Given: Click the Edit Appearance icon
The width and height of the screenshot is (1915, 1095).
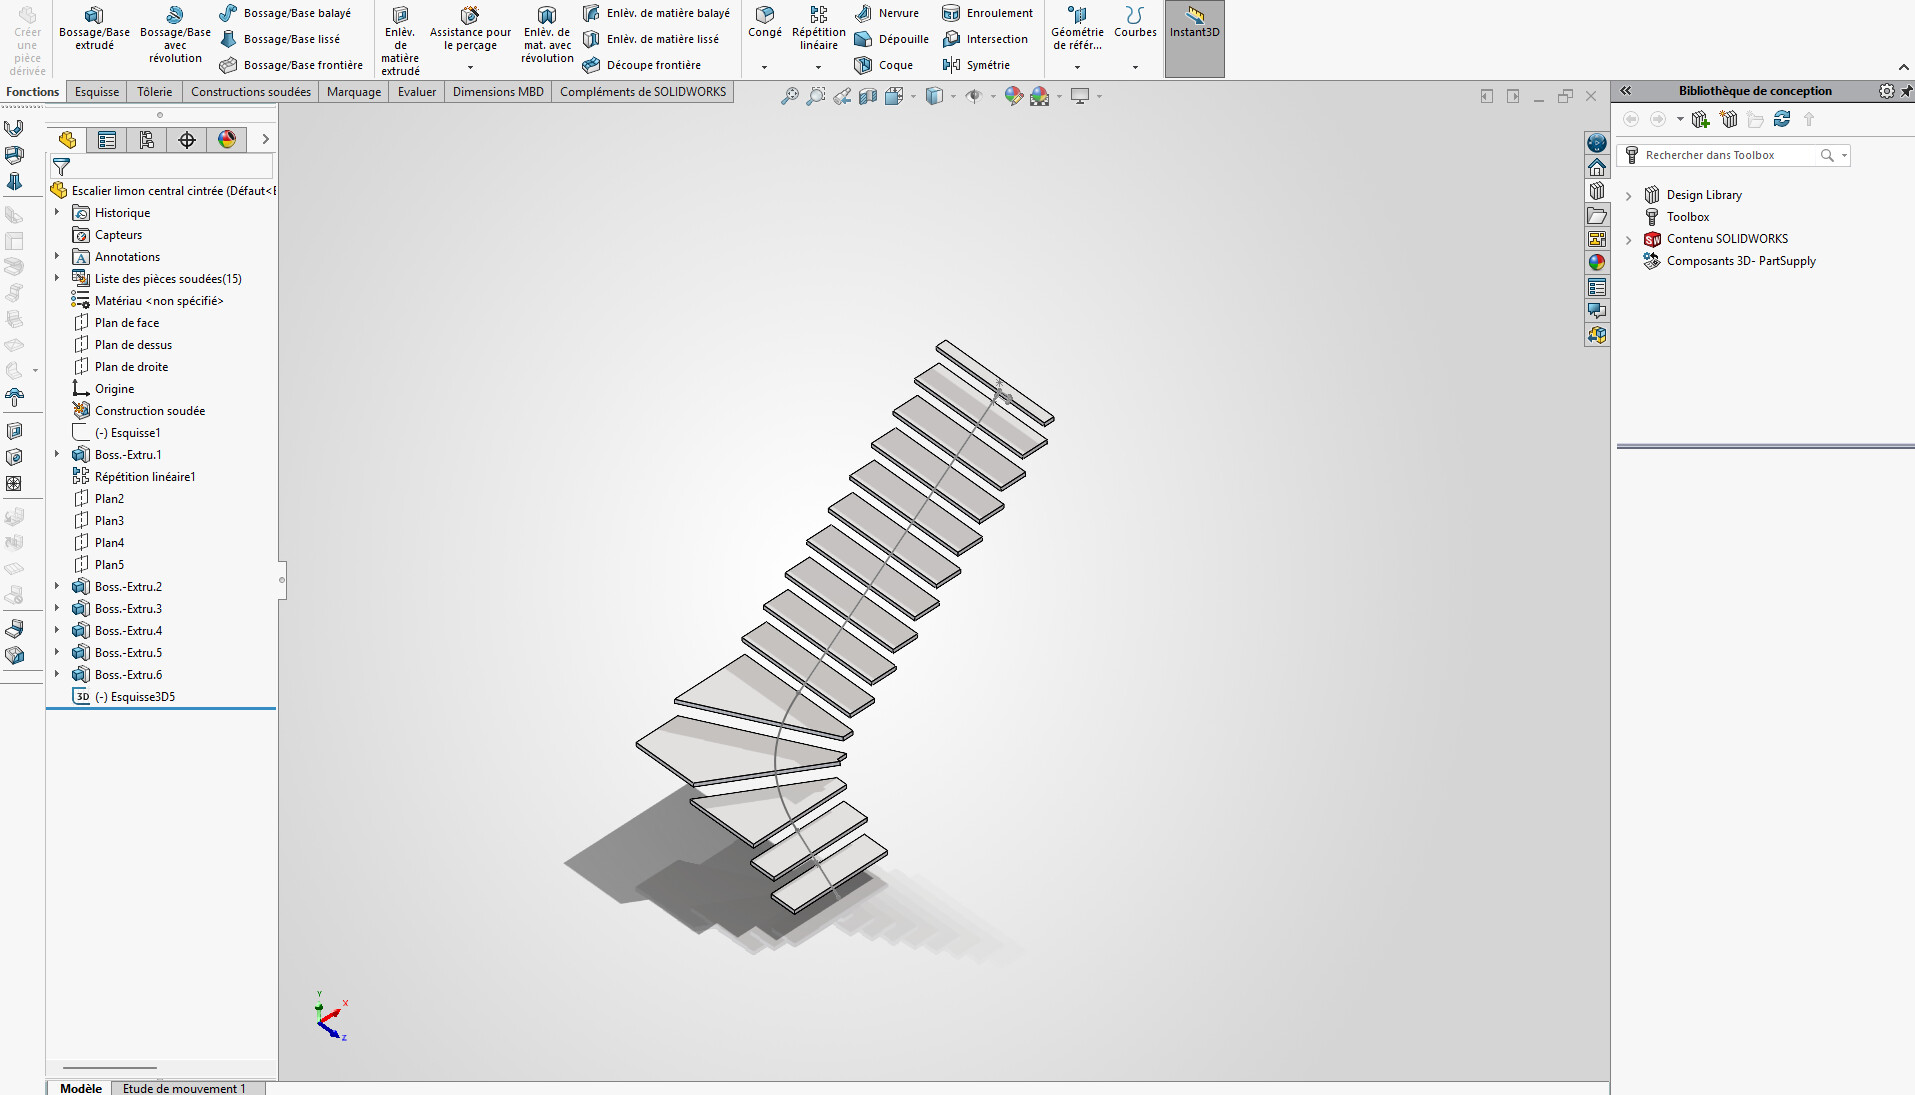Looking at the screenshot, I should [1014, 96].
